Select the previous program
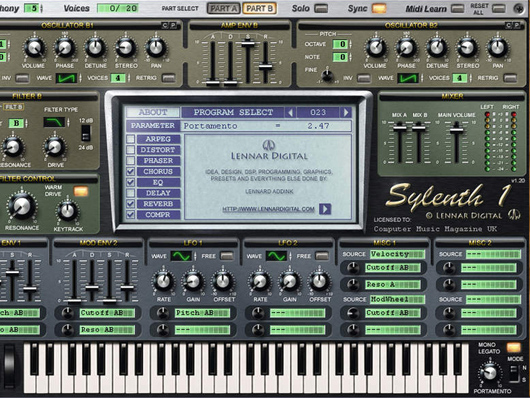 (x=290, y=112)
